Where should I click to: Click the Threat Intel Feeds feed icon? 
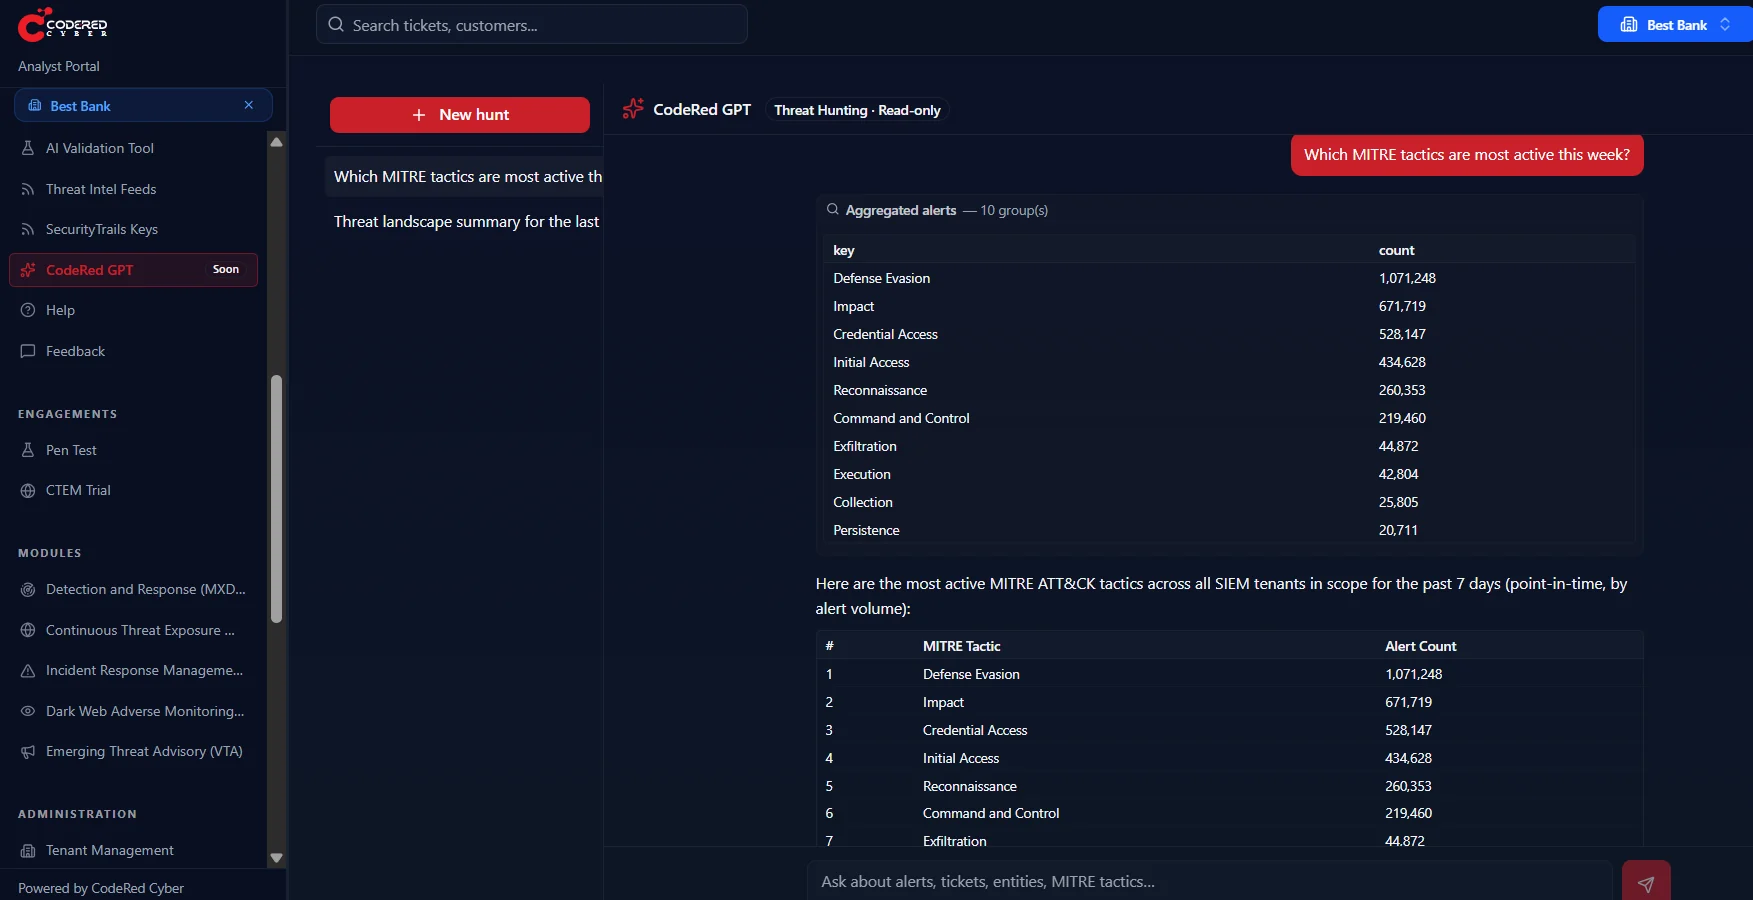coord(28,189)
